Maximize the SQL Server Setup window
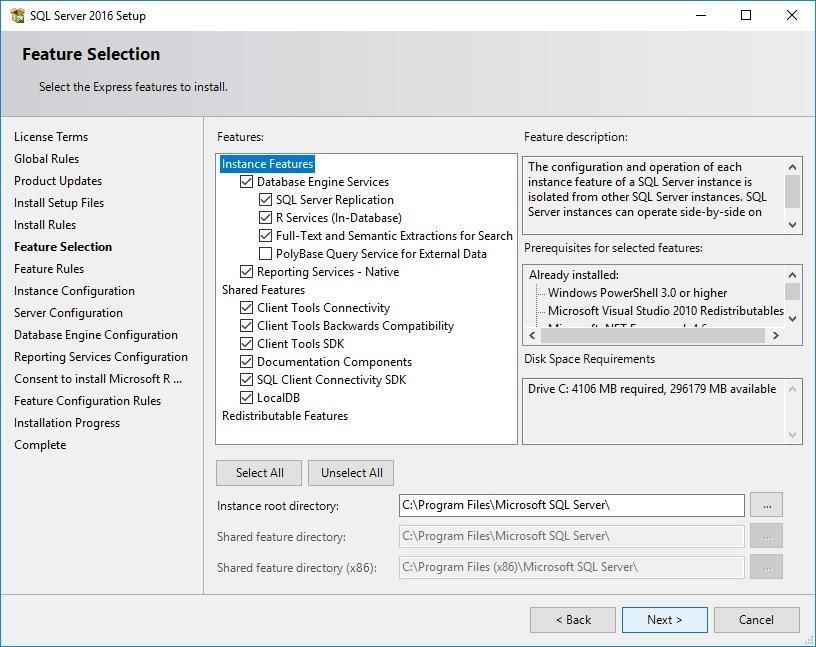816x647 pixels. 746,16
